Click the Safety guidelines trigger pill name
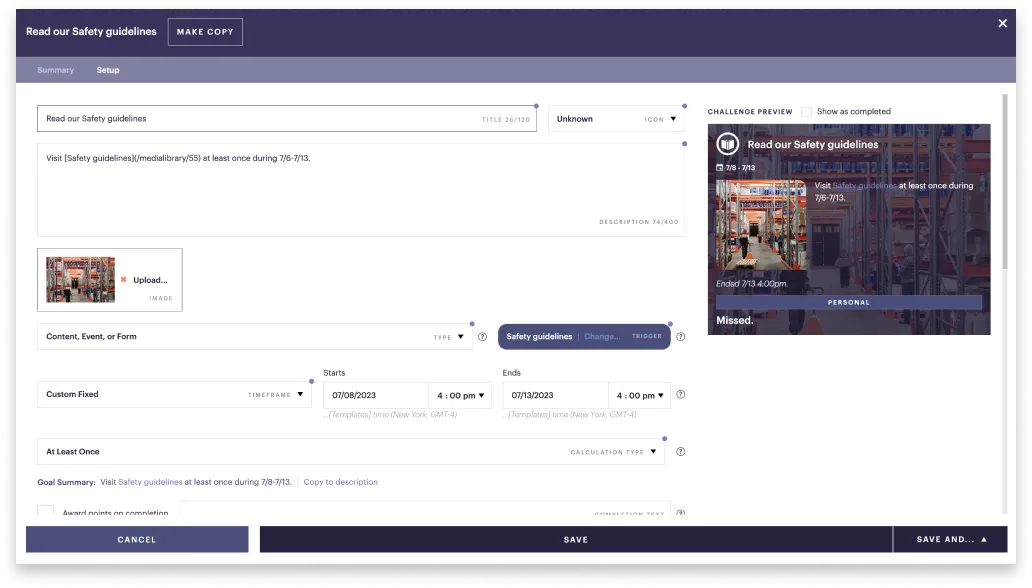1032x588 pixels. coord(539,336)
